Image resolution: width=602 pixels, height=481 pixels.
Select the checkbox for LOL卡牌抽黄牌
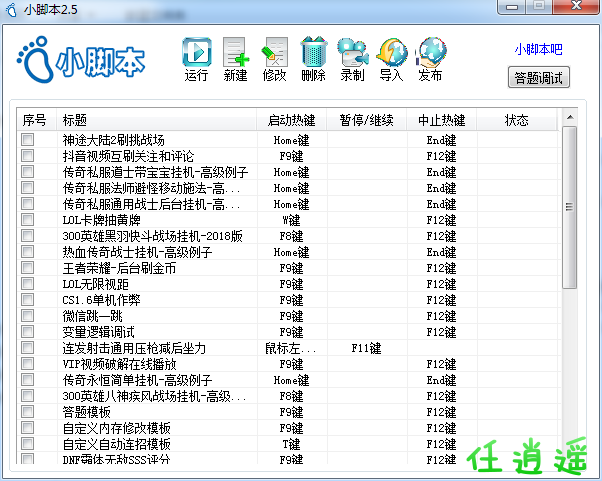pos(28,220)
